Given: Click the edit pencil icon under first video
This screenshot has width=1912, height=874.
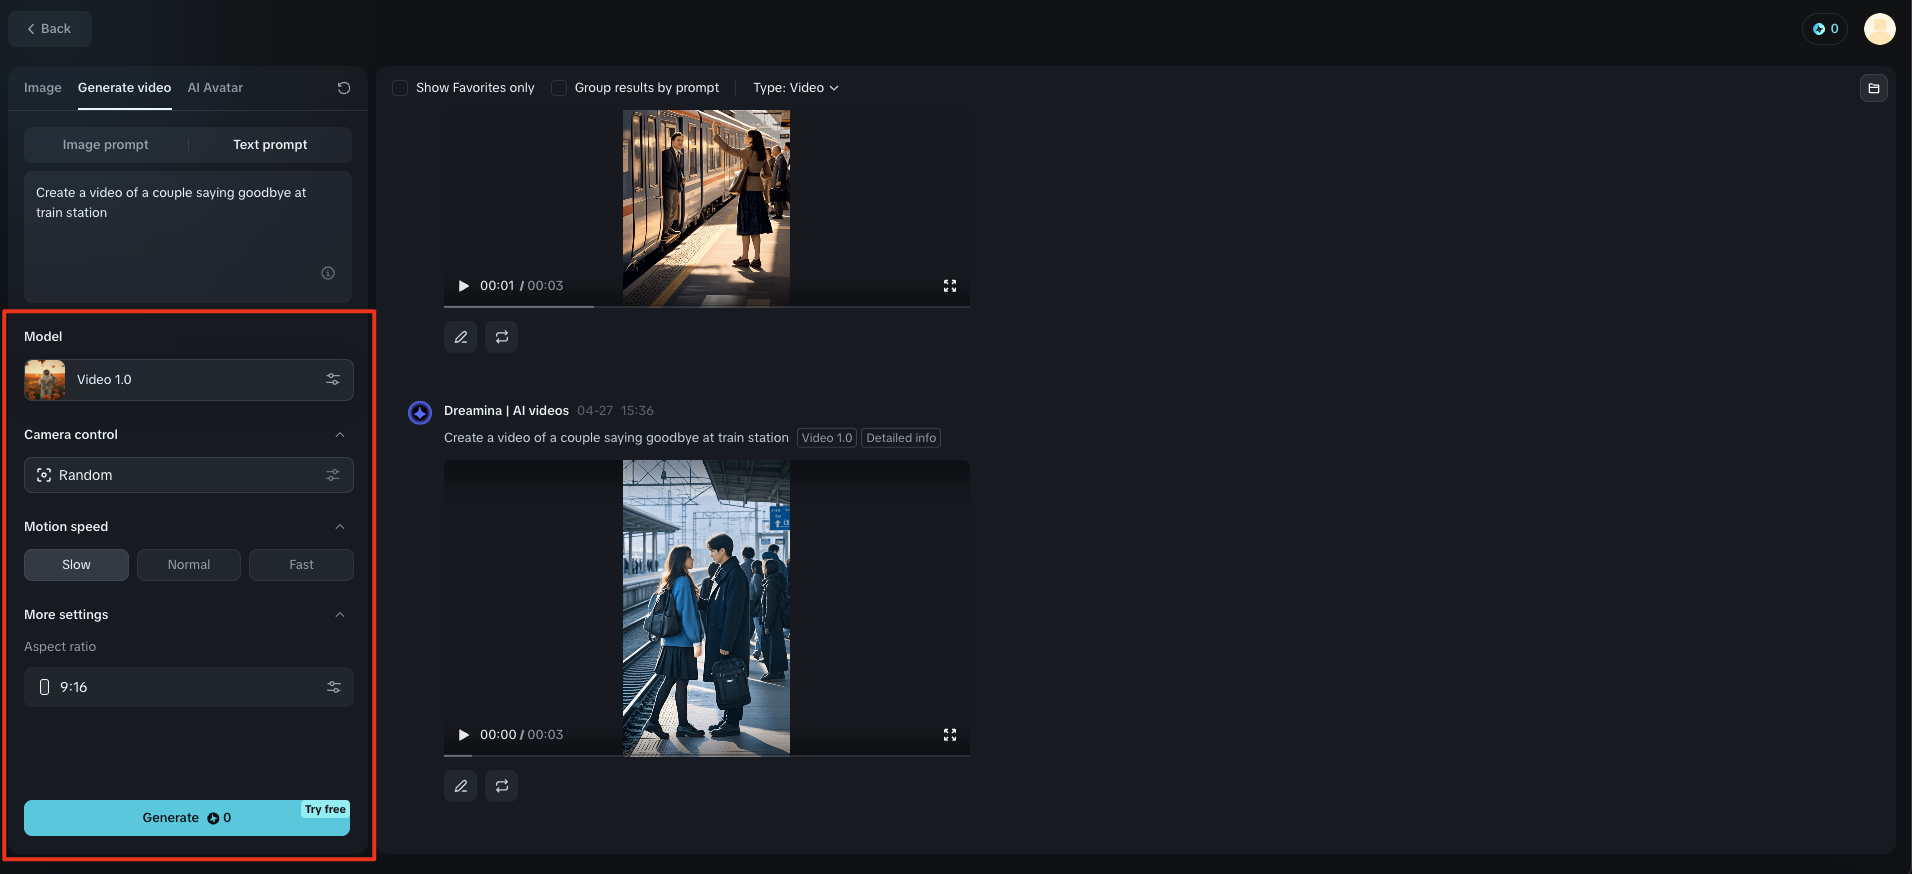Looking at the screenshot, I should pyautogui.click(x=461, y=337).
